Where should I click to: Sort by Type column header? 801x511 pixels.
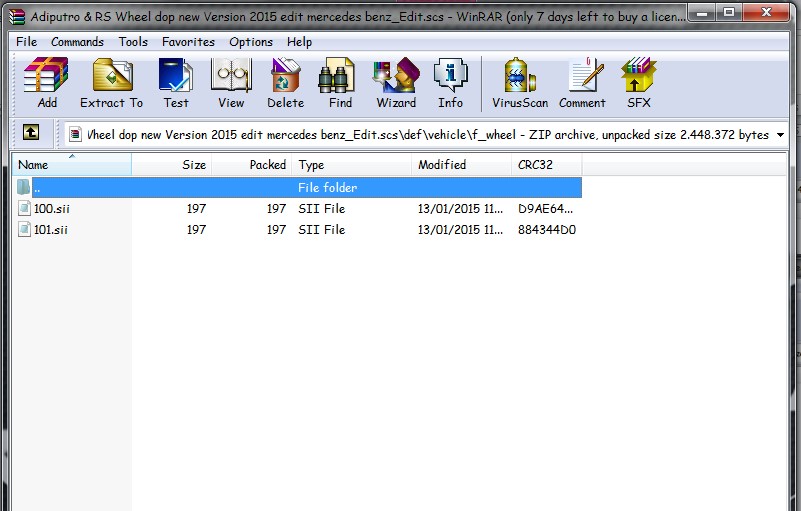click(x=351, y=165)
